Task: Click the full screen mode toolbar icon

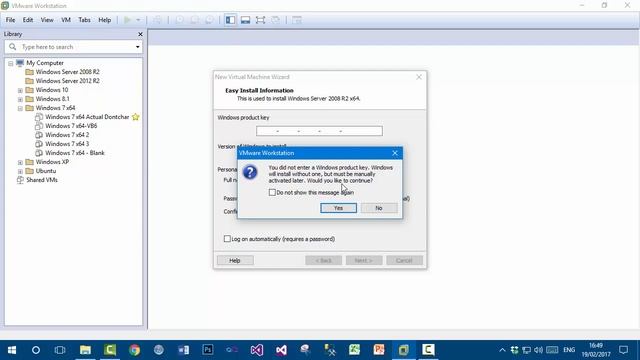Action: [260, 20]
